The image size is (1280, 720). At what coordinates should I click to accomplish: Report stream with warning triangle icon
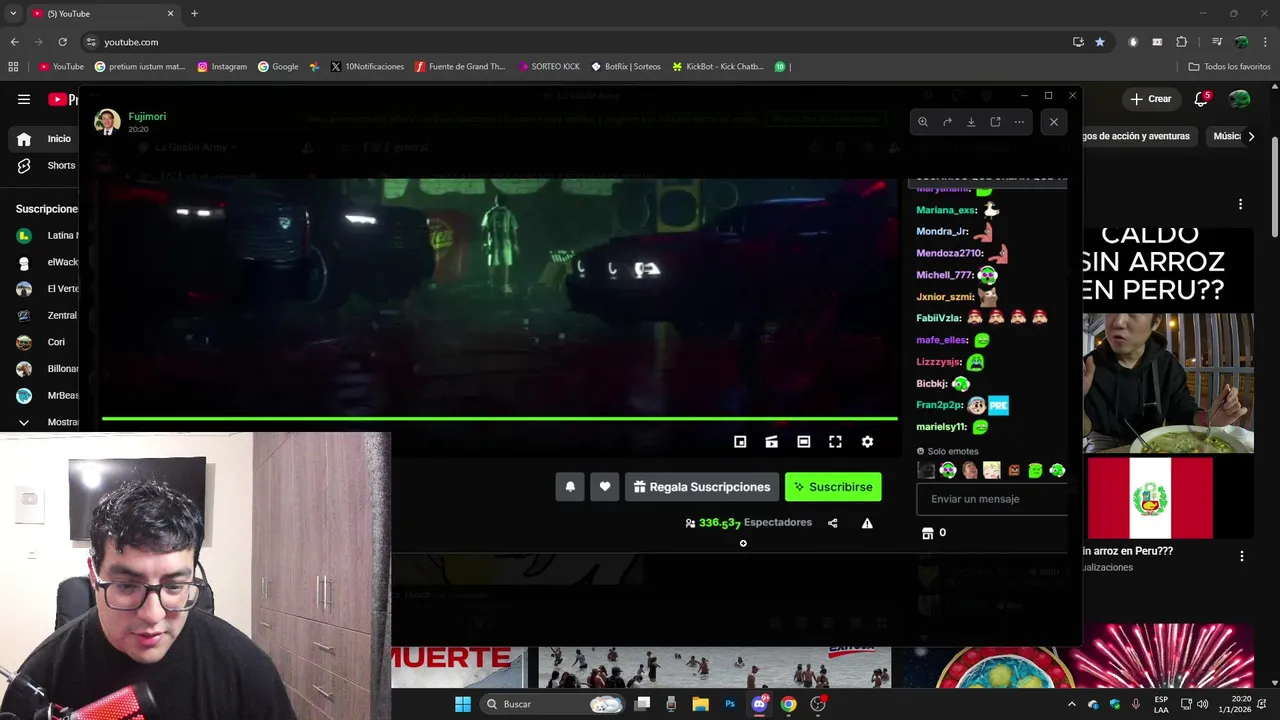point(867,523)
